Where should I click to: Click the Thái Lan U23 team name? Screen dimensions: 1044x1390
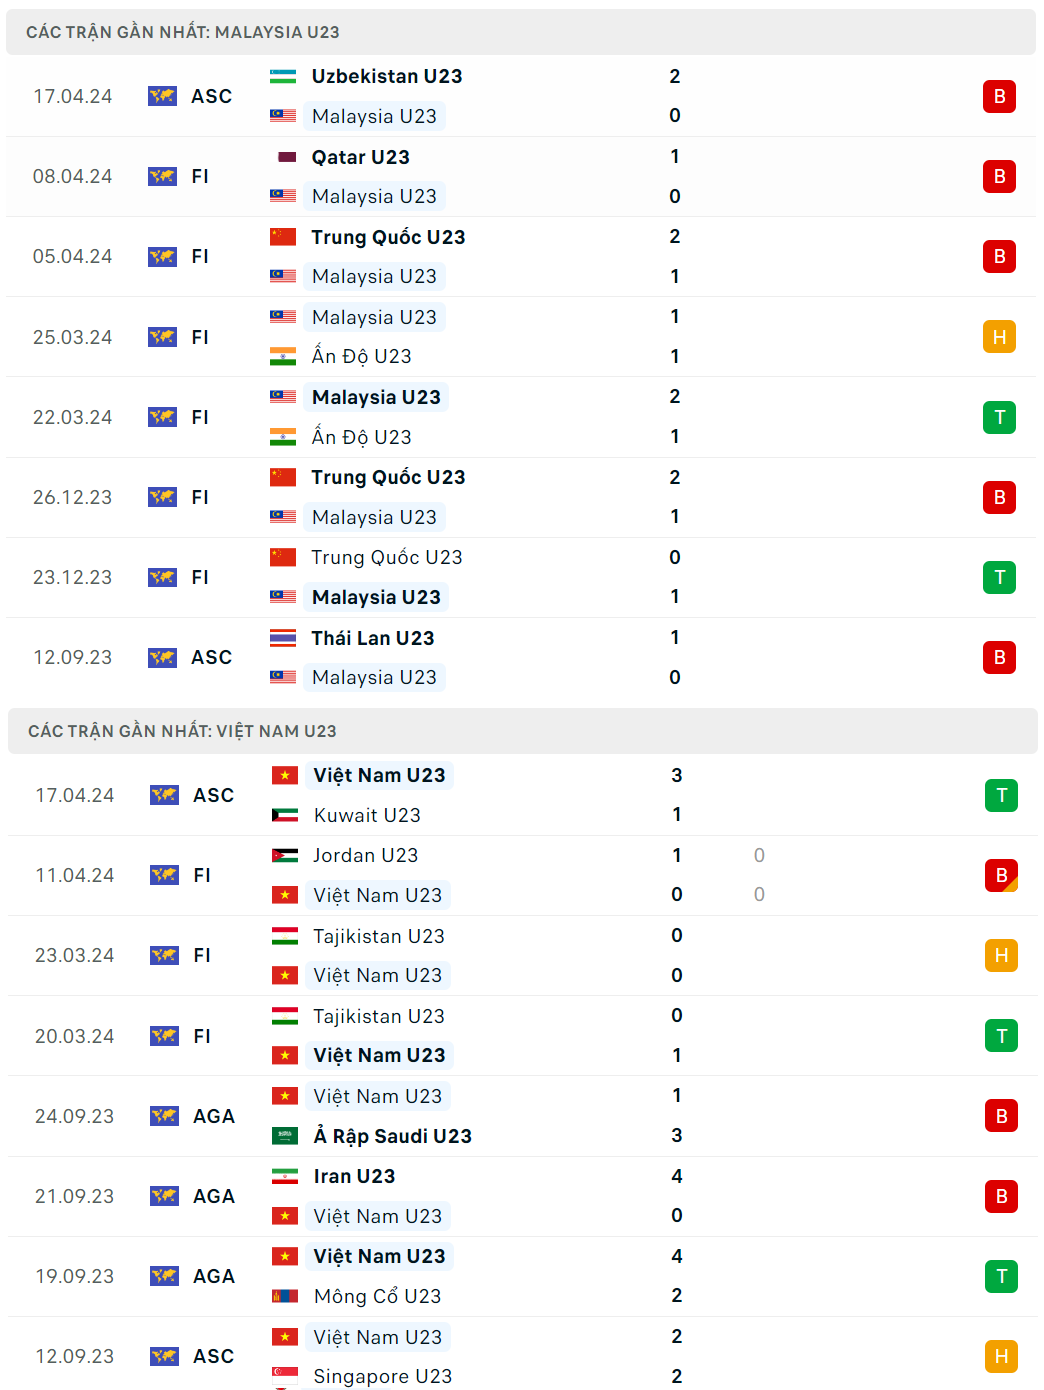click(x=372, y=637)
